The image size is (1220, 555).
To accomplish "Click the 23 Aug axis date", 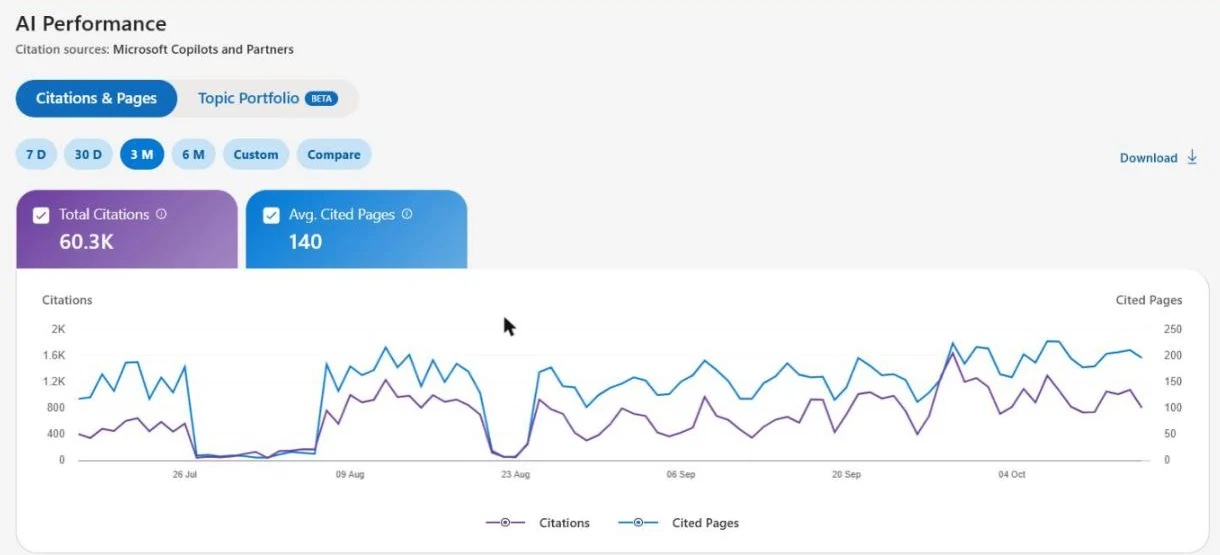I will pos(515,474).
